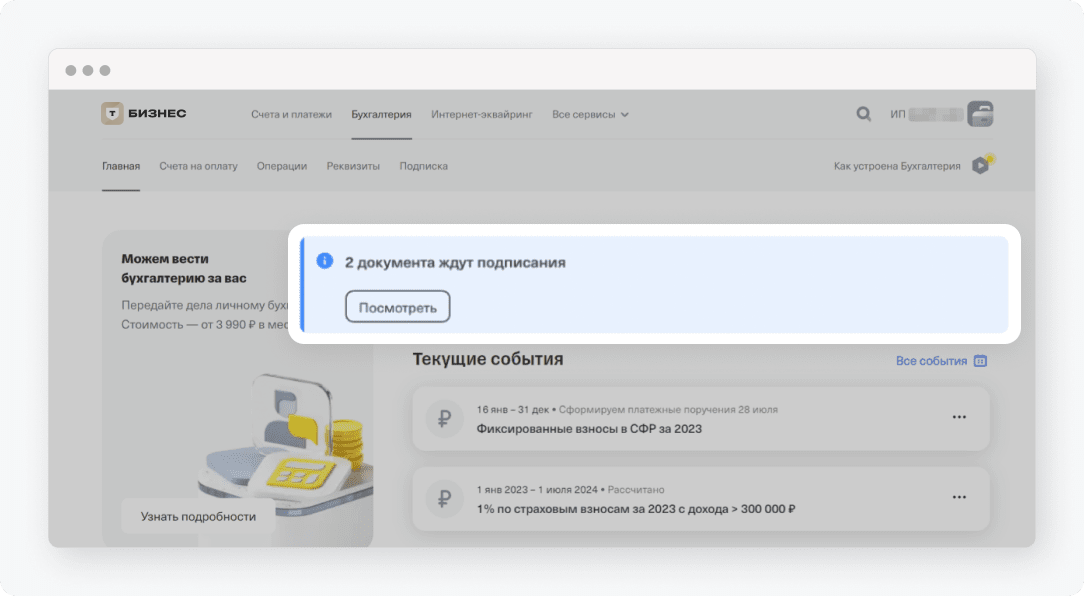Switch to the Счета на оплату tab
This screenshot has height=596, width=1084.
198,166
